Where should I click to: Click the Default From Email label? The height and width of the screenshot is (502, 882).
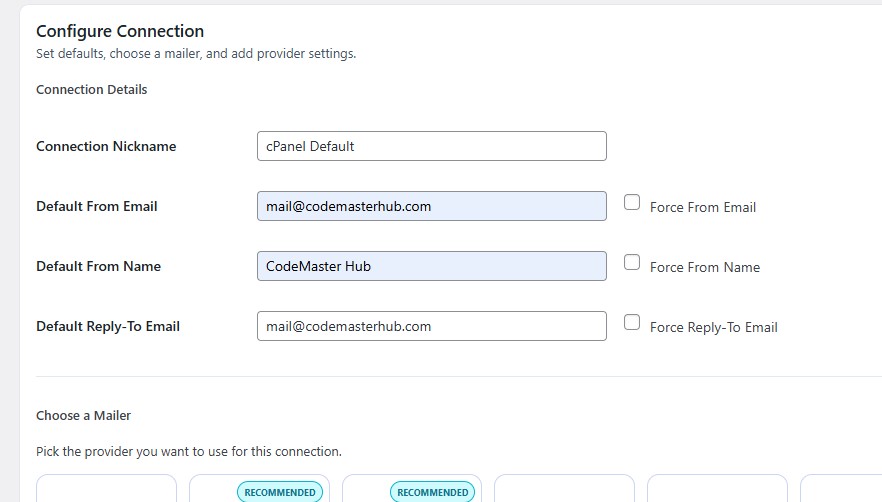[97, 206]
